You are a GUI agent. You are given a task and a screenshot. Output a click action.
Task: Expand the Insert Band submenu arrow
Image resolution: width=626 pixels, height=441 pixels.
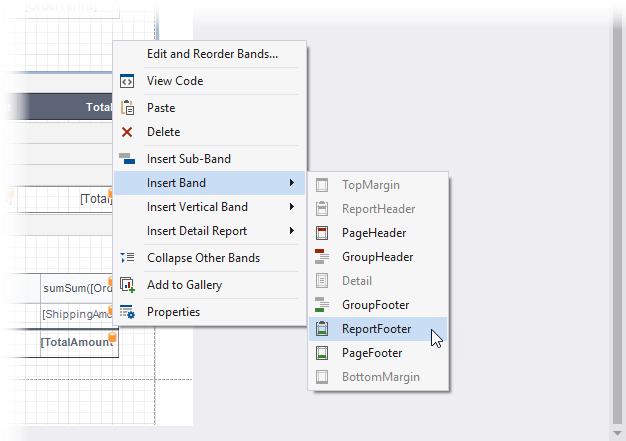[x=292, y=183]
